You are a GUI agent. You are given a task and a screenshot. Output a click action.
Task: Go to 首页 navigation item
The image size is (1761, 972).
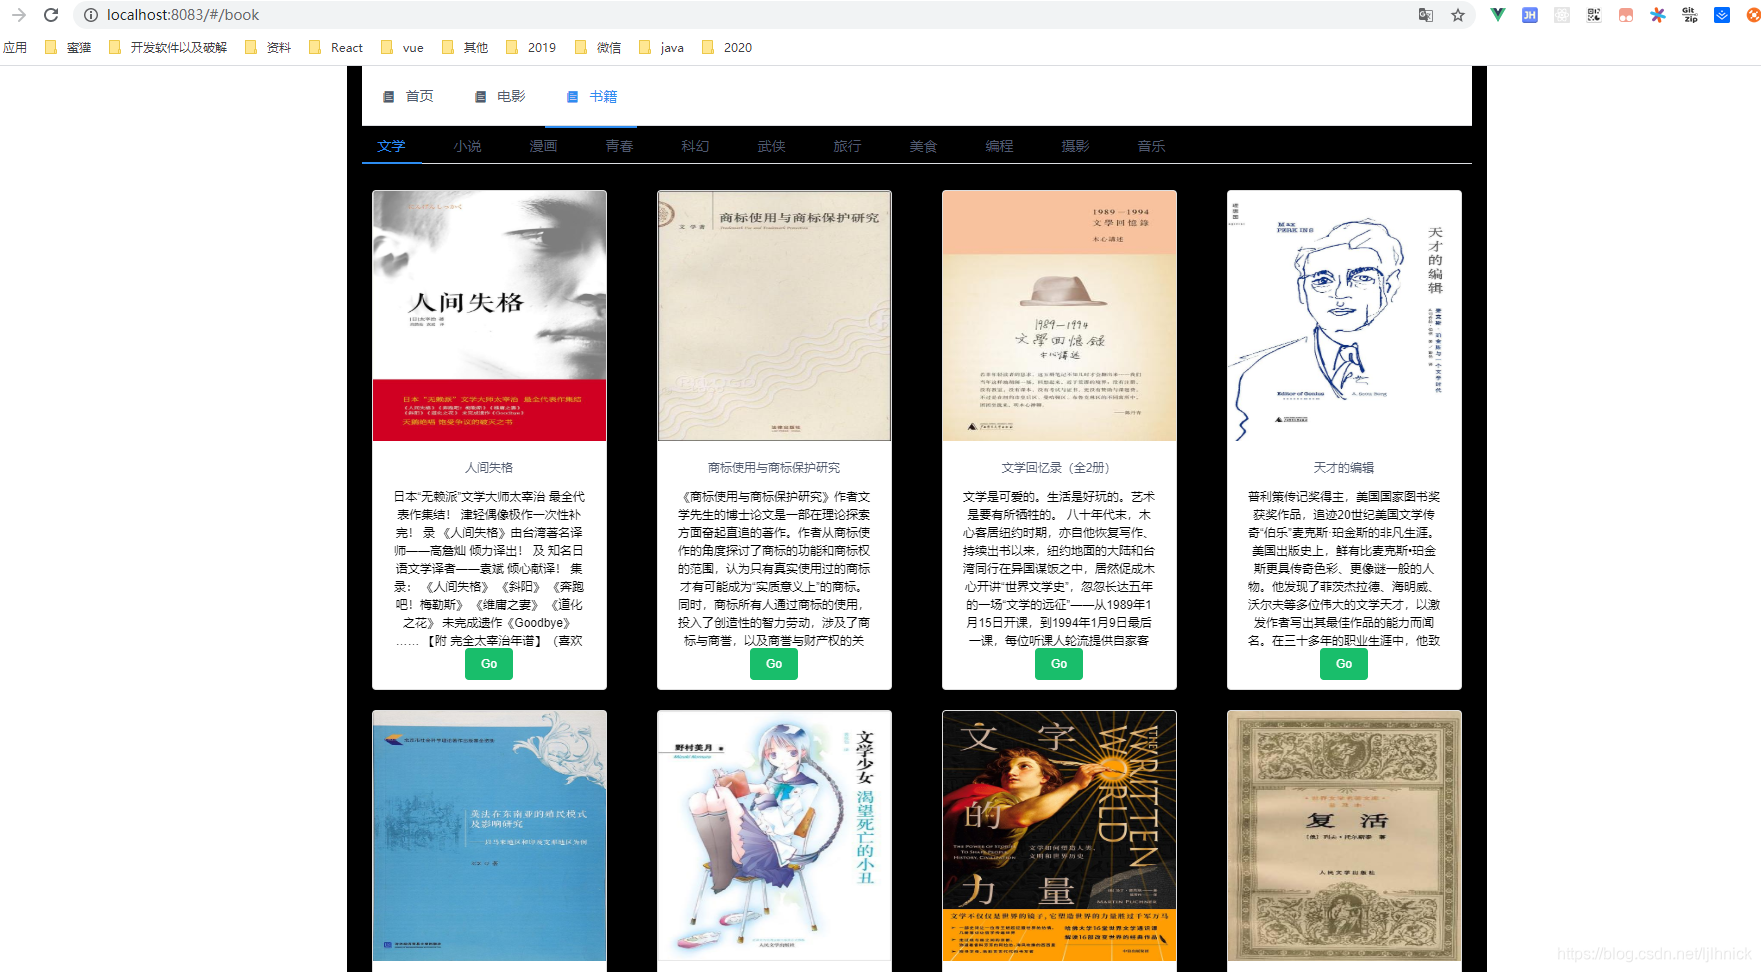(x=408, y=97)
